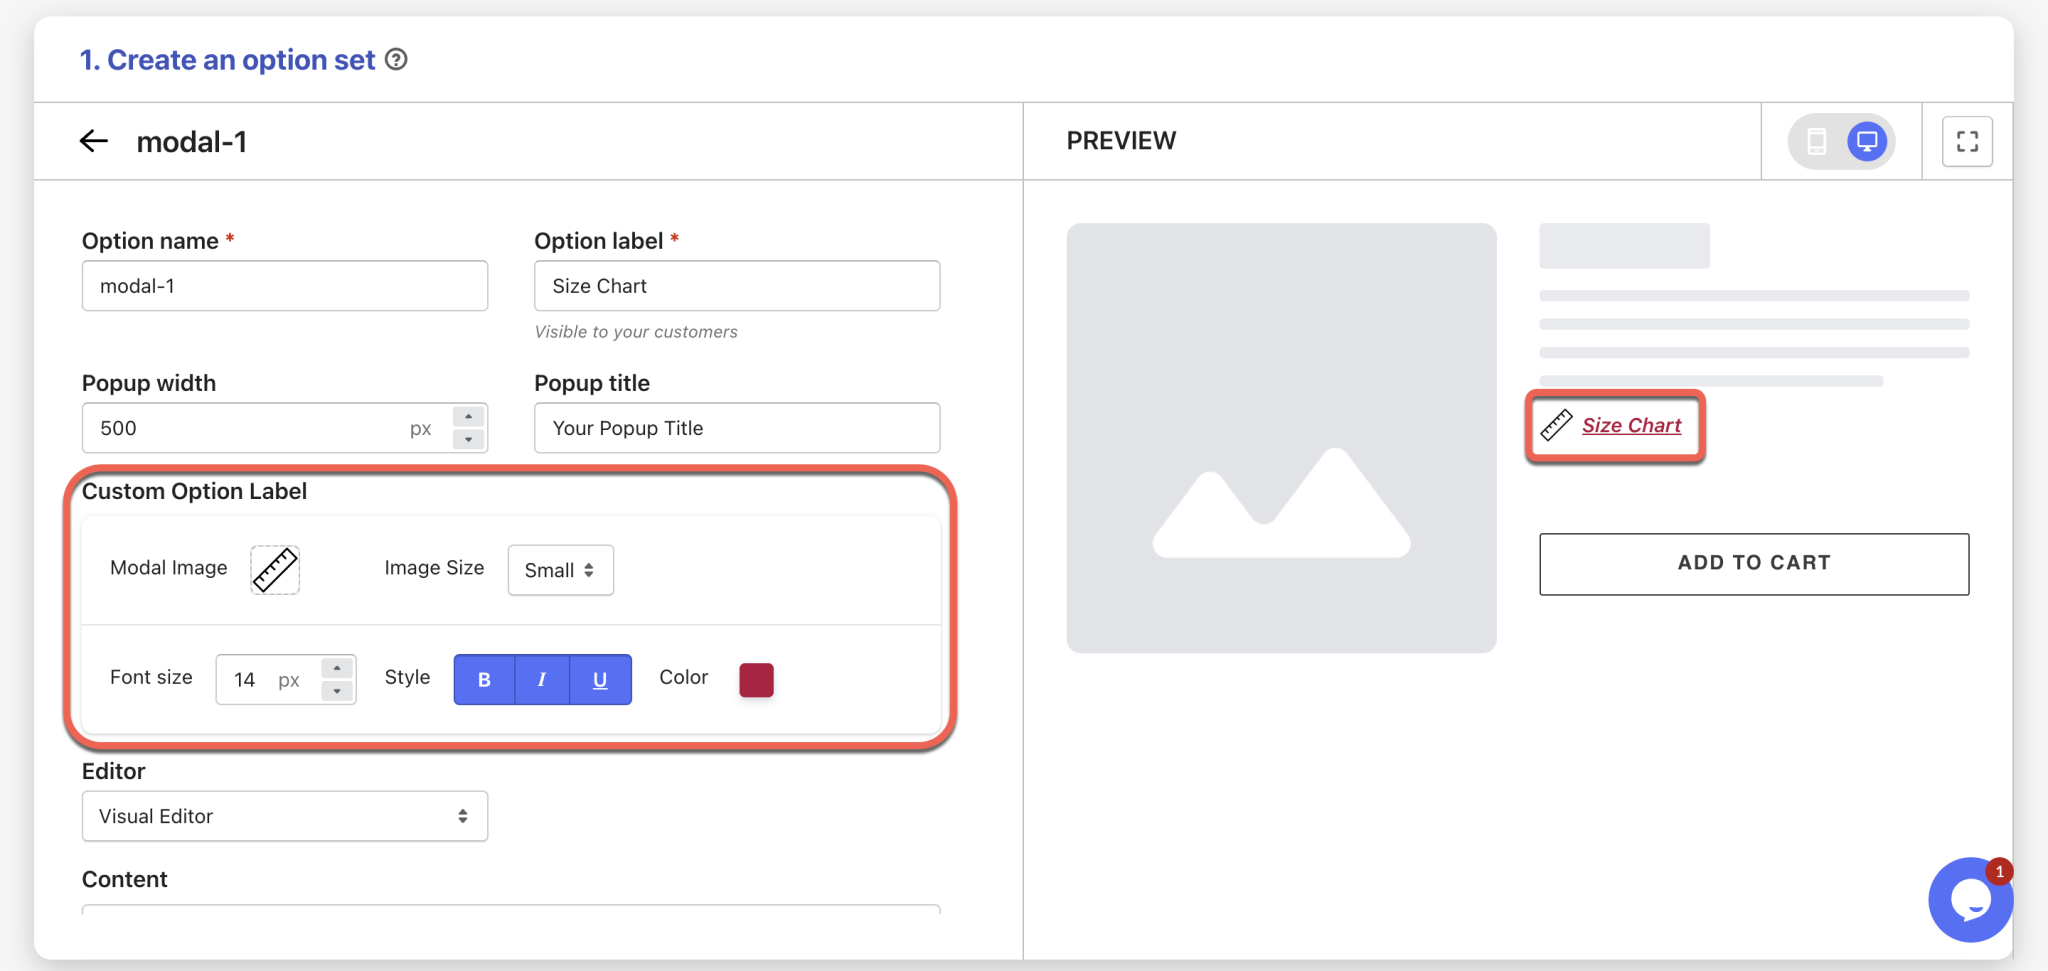Switch preview to mobile view

[1818, 141]
